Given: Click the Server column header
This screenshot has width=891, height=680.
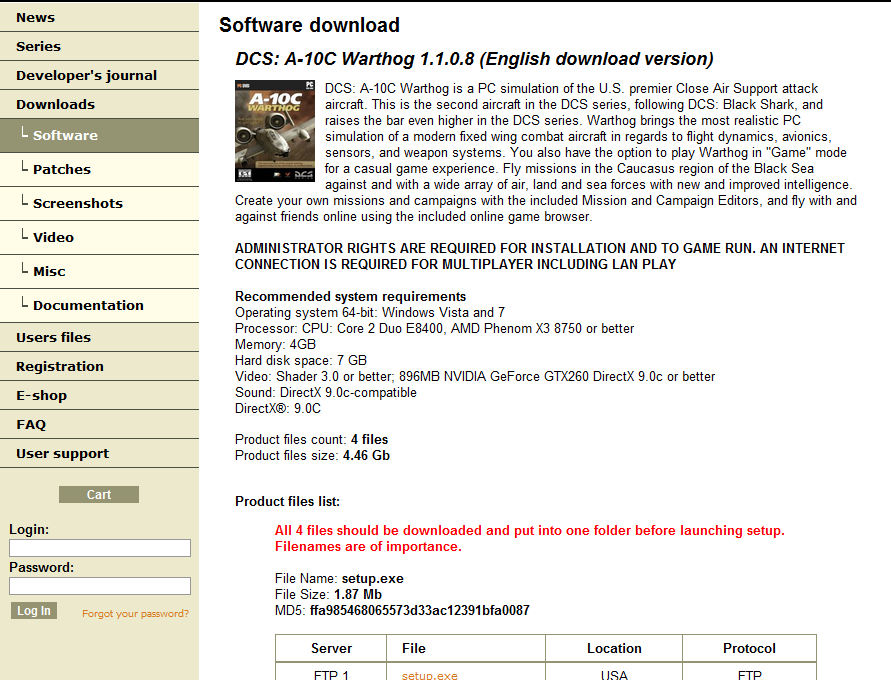Looking at the screenshot, I should (331, 649).
